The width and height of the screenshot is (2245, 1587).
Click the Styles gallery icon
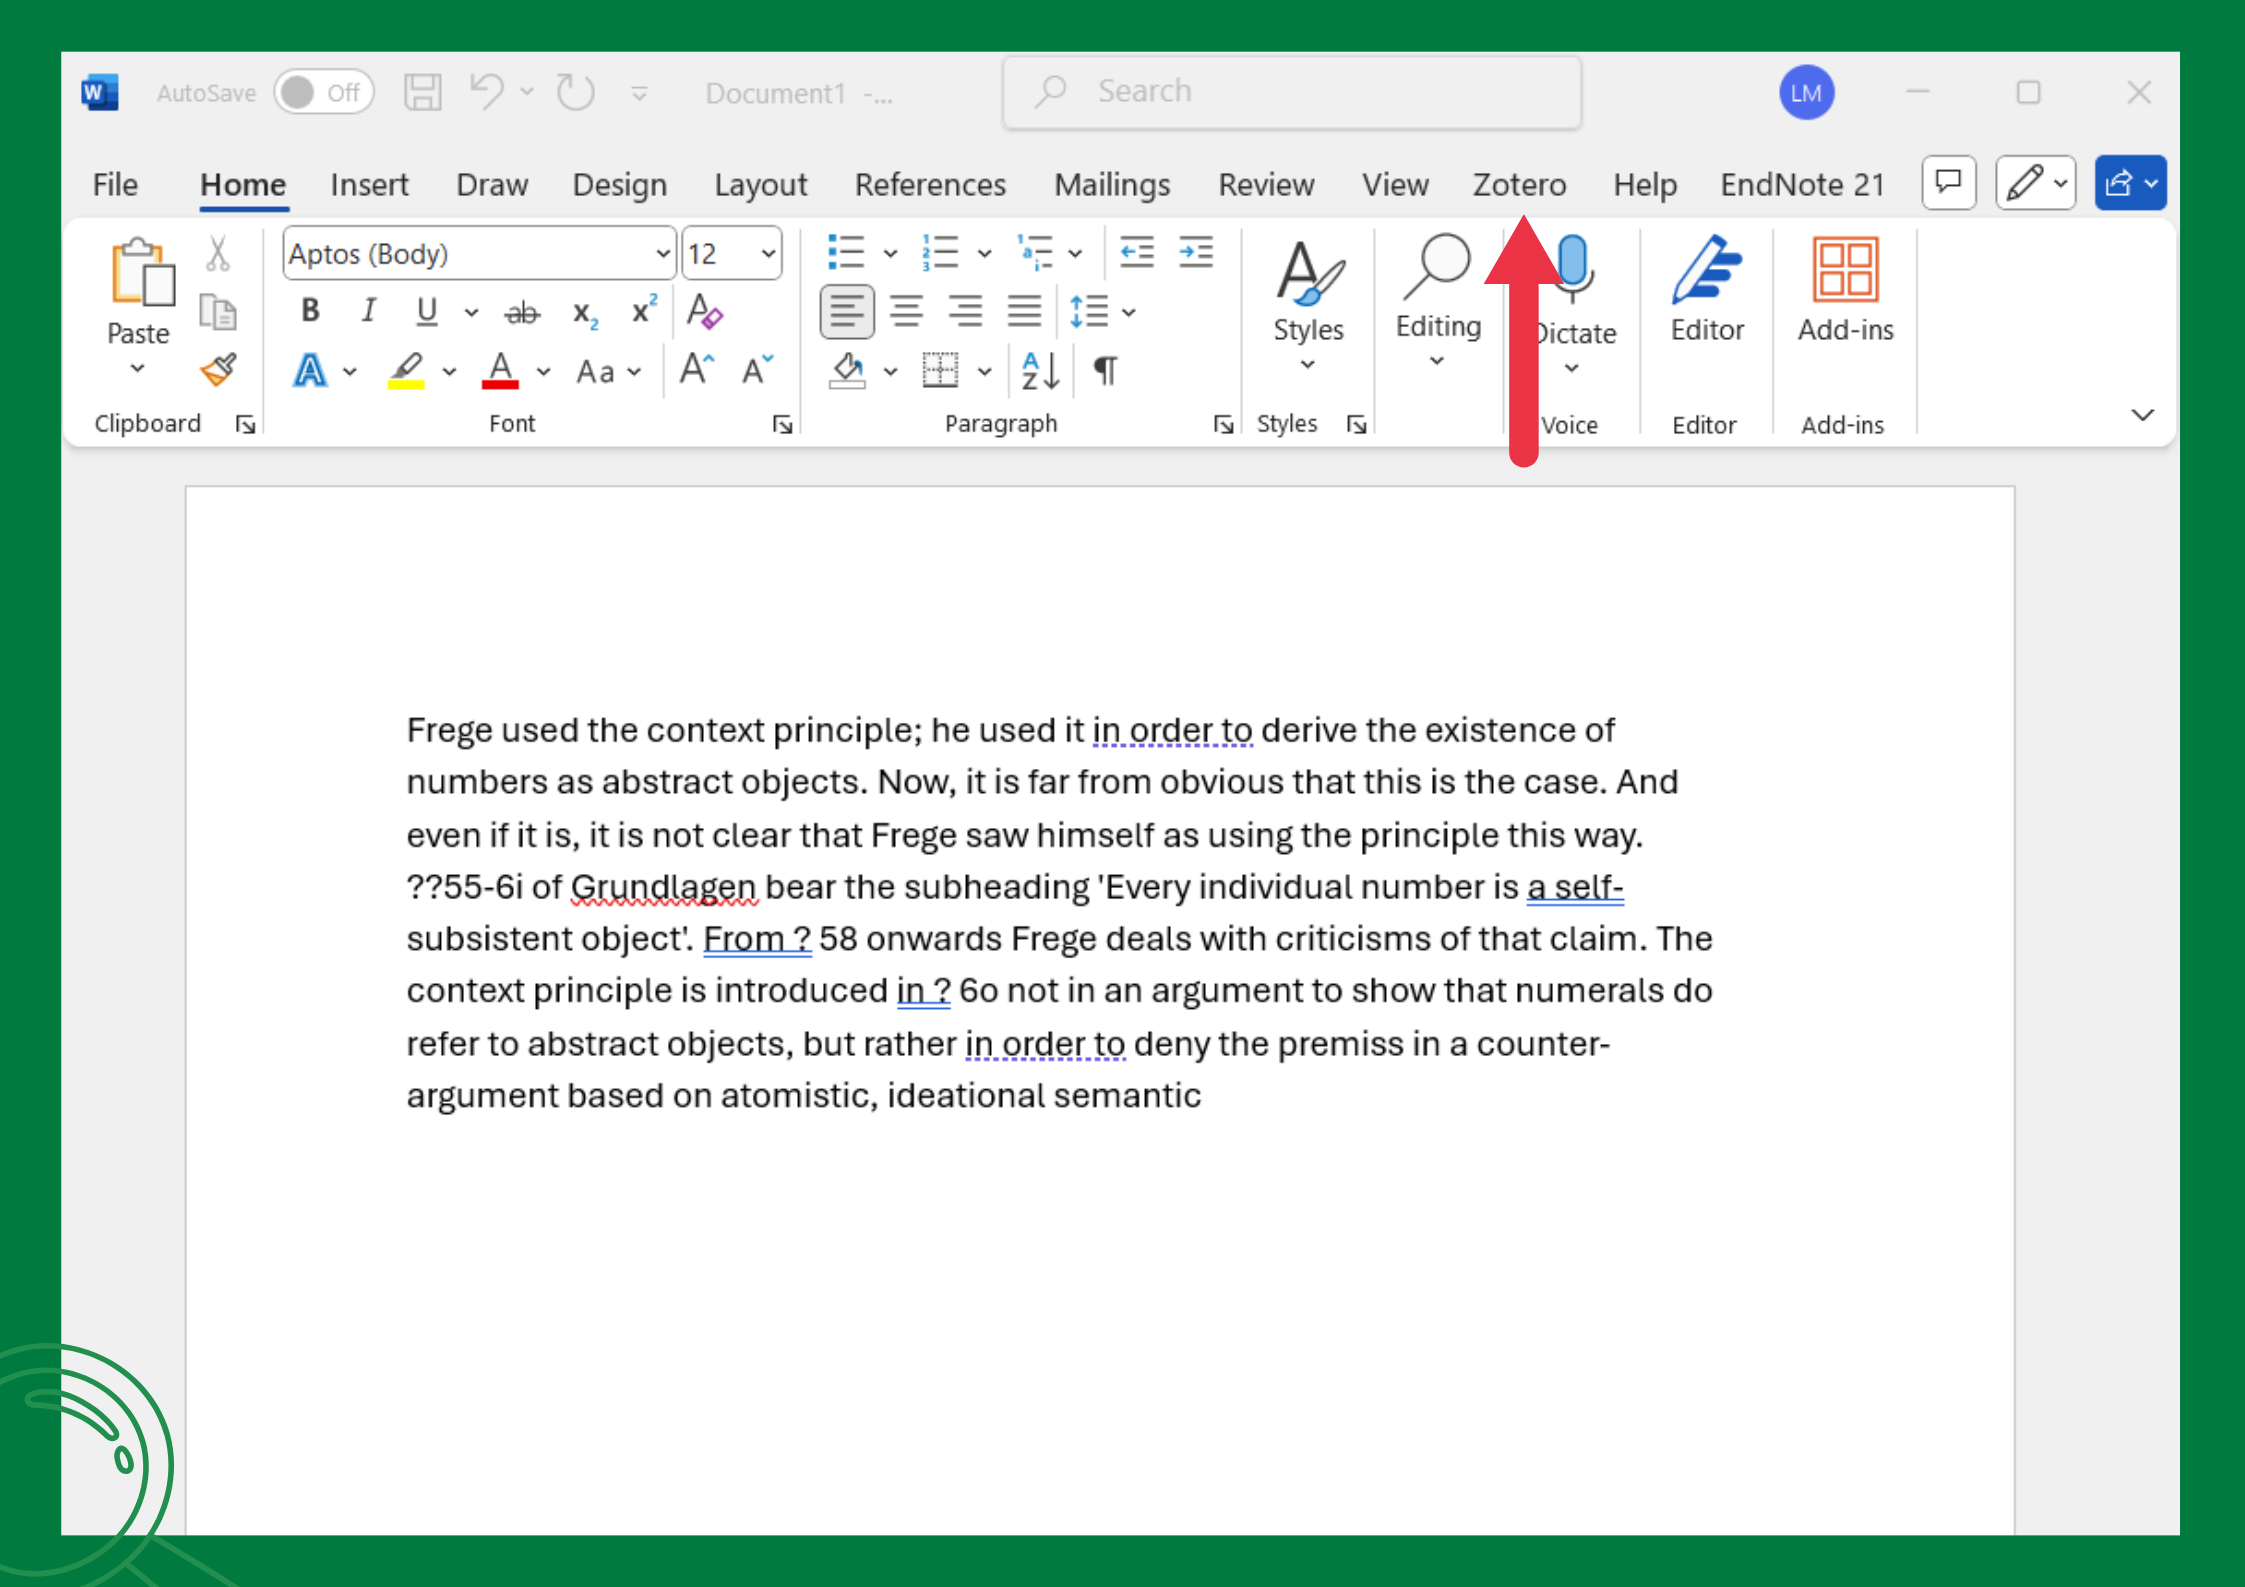pos(1308,272)
